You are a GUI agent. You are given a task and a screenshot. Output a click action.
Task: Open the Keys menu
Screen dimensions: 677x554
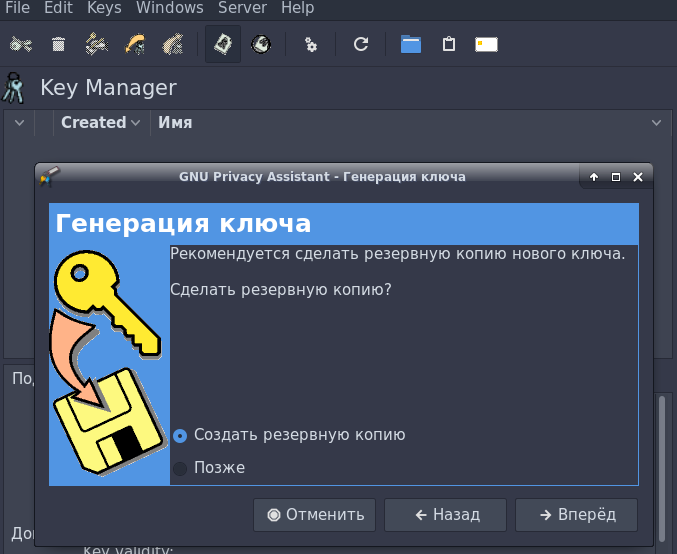point(104,8)
